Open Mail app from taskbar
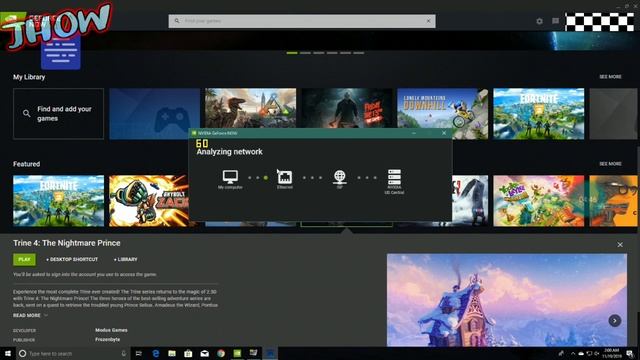Image resolution: width=640 pixels, height=360 pixels. coord(204,353)
